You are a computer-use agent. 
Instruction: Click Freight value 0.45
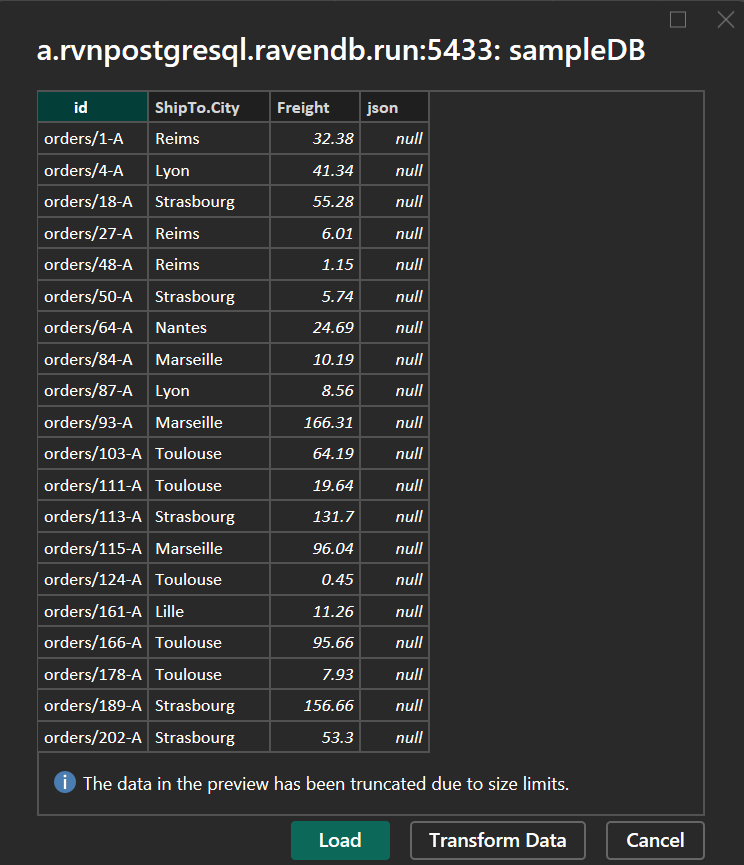pyautogui.click(x=315, y=580)
